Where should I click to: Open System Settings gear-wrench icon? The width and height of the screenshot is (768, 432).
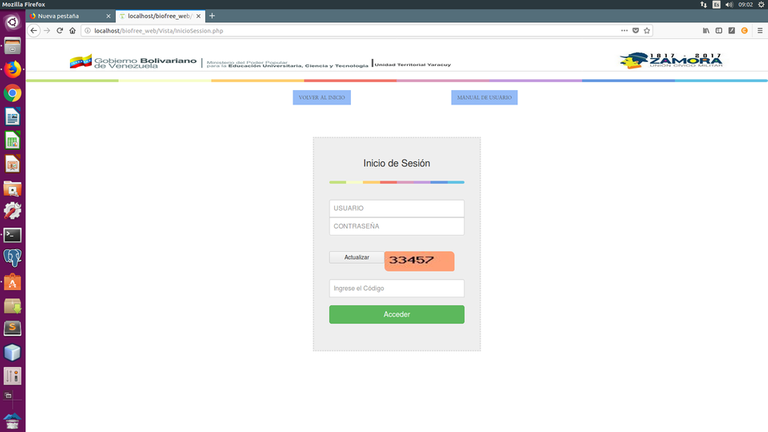[x=12, y=211]
